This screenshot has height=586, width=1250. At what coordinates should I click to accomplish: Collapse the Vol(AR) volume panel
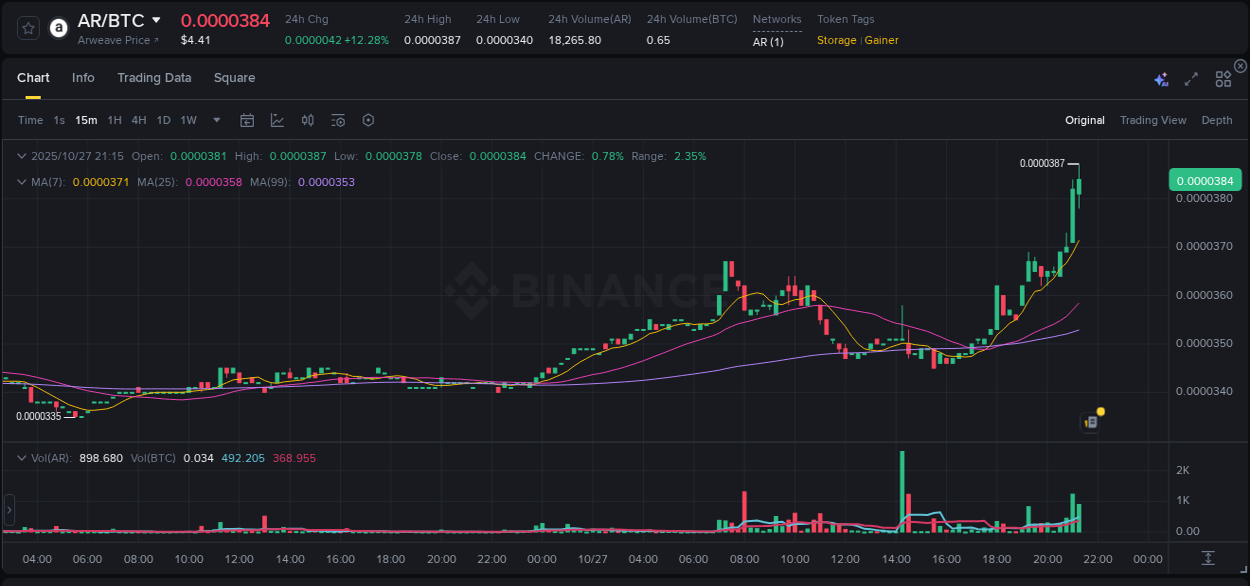pos(20,457)
